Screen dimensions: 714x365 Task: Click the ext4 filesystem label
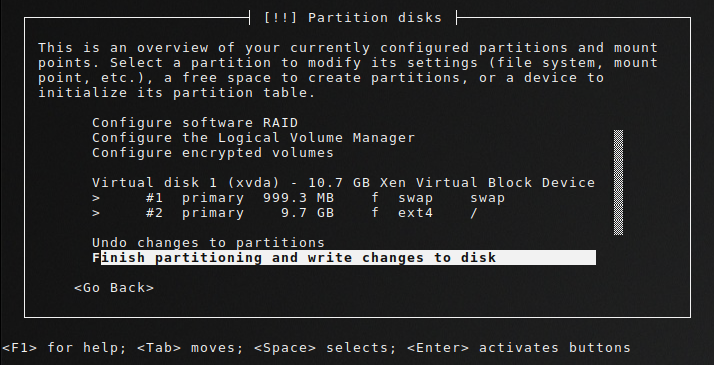pos(415,213)
